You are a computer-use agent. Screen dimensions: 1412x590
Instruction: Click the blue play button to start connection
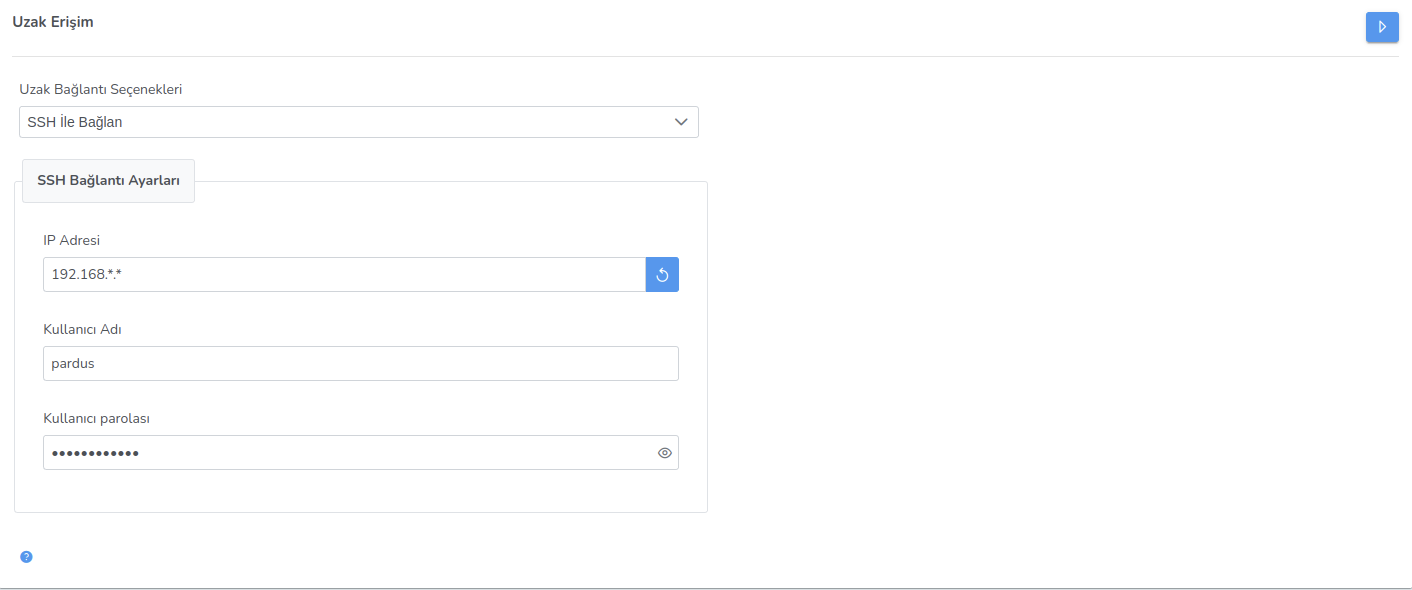pyautogui.click(x=1382, y=27)
